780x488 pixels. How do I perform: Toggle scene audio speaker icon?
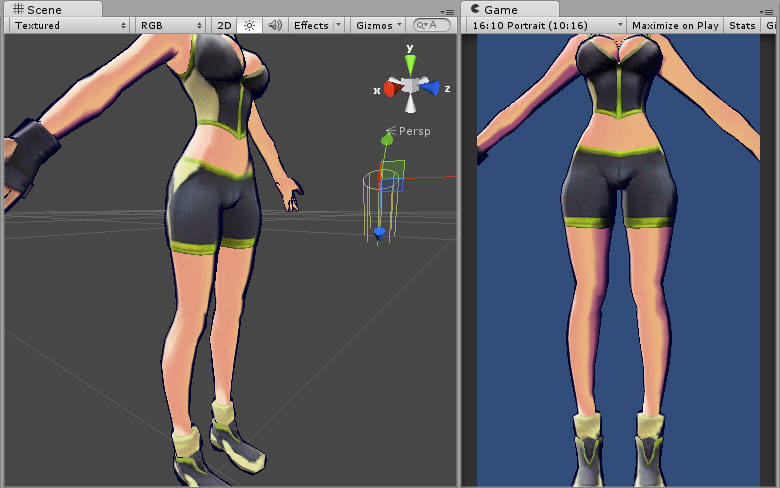[x=275, y=25]
